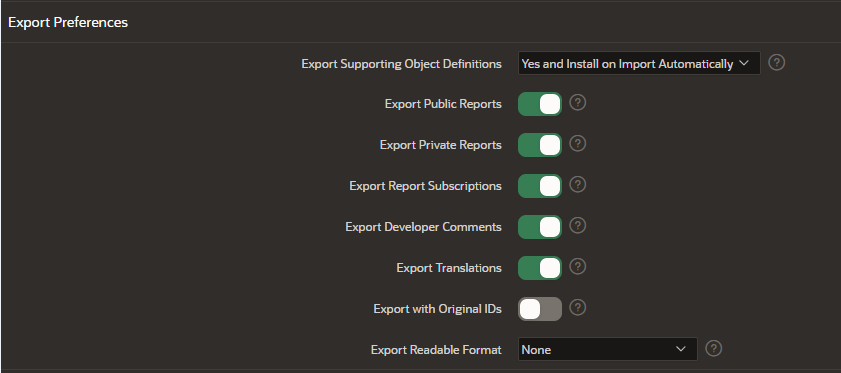
Task: View help for Export Report Subscriptions
Action: click(577, 185)
